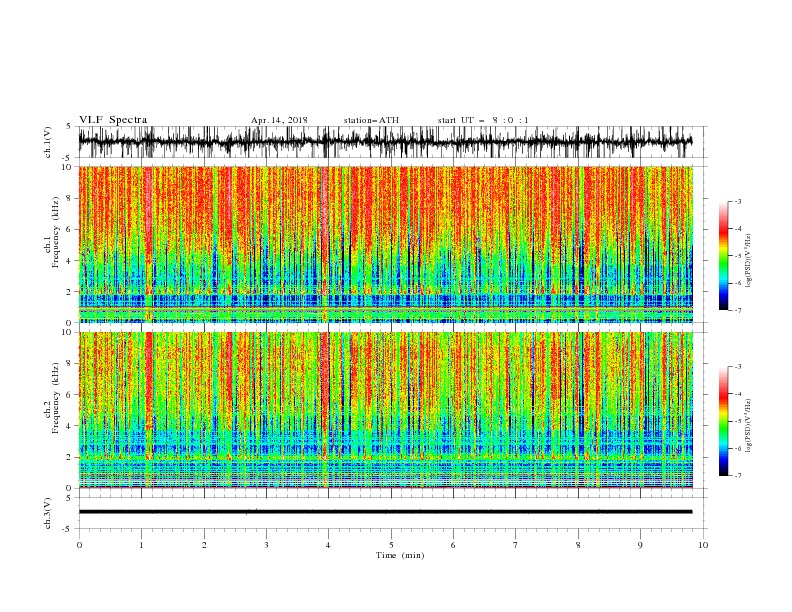This screenshot has height=612, width=792.
Task: Click the "VLF Spectra" plot title
Action: (x=113, y=120)
